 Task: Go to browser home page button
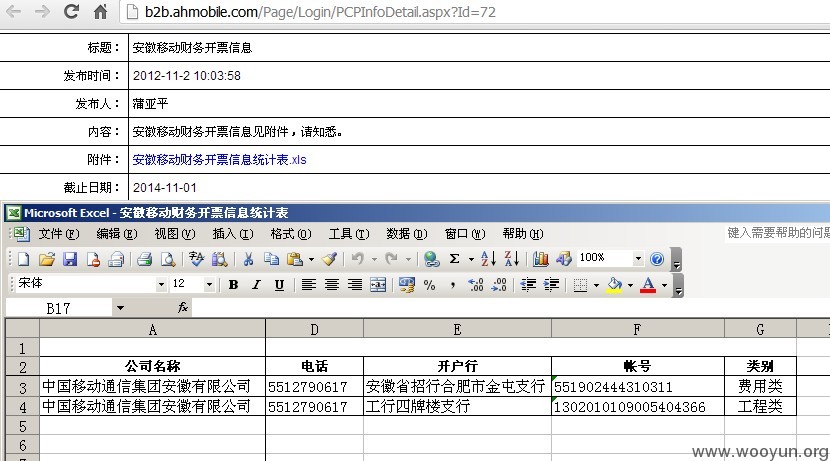point(100,12)
